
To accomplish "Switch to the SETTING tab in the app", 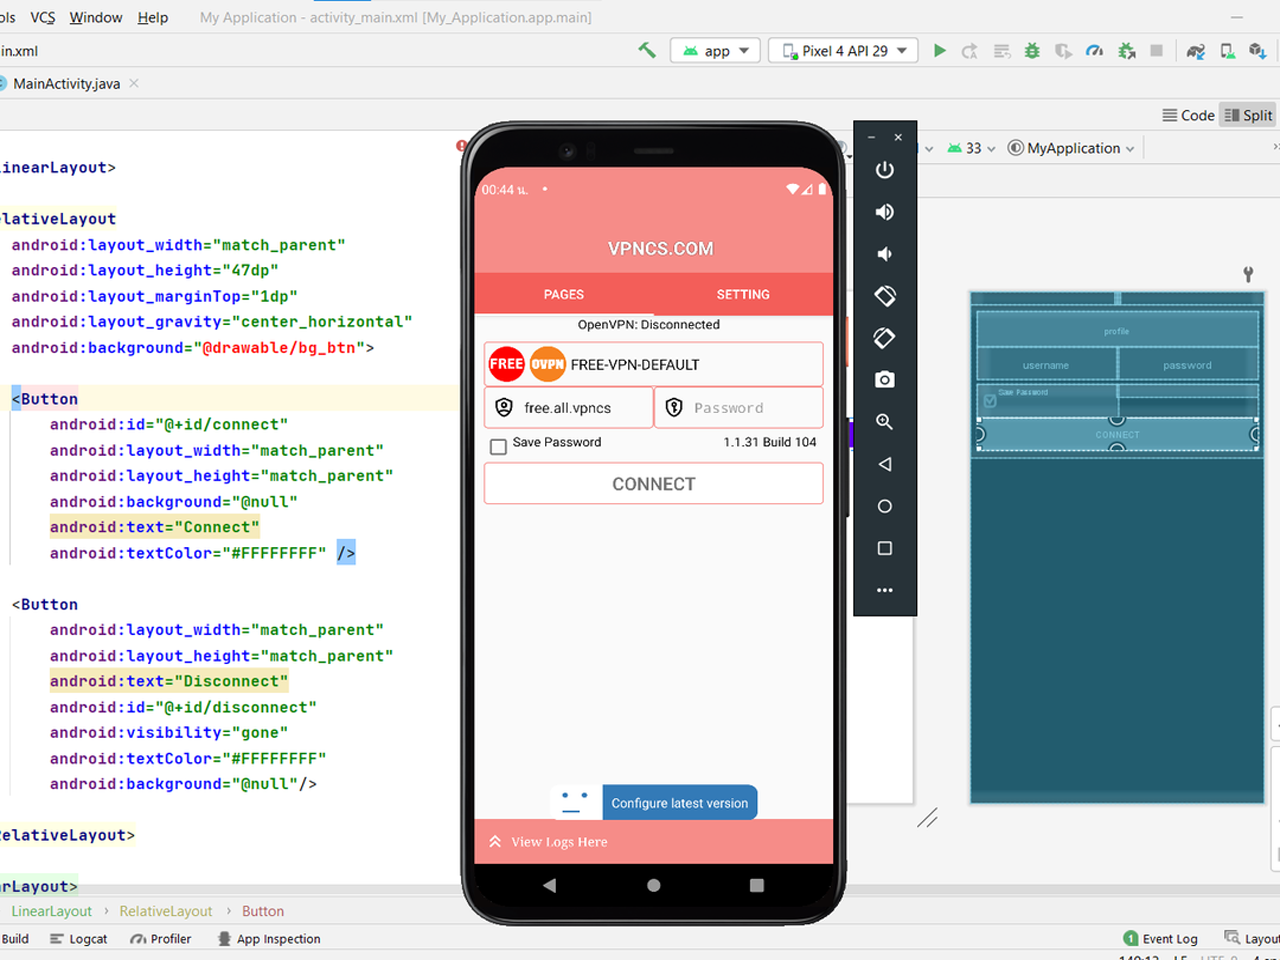I will coord(743,294).
